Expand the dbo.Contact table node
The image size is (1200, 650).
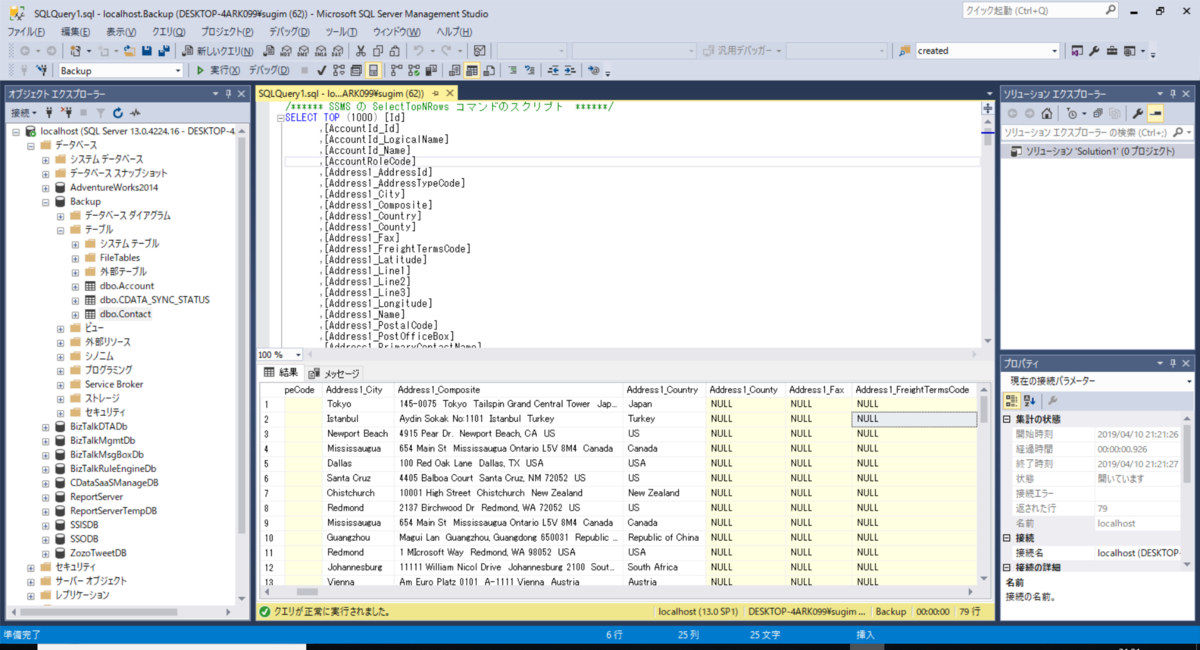click(x=75, y=314)
